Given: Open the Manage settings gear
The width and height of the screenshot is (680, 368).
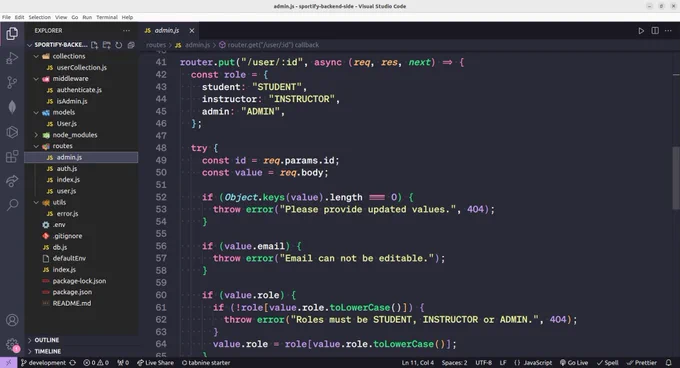Looking at the screenshot, I should (12, 345).
